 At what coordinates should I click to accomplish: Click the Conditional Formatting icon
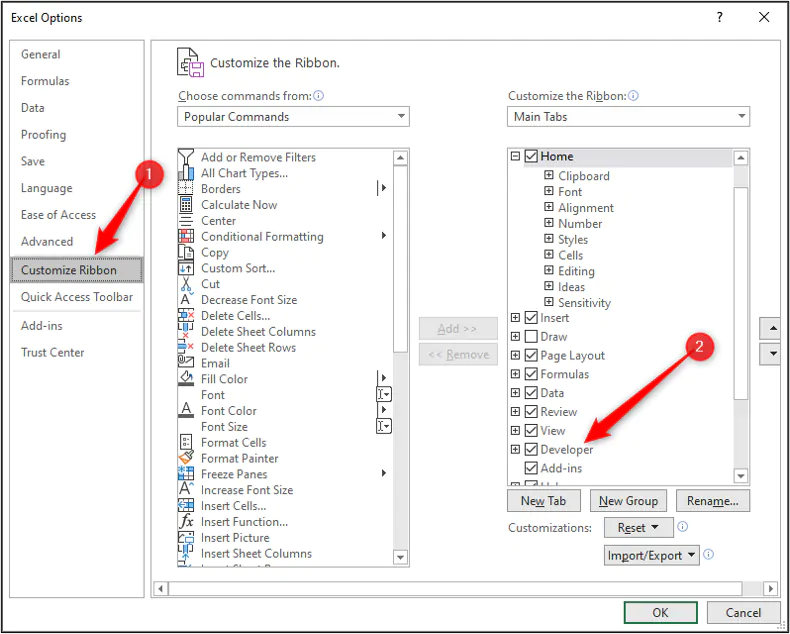pyautogui.click(x=186, y=236)
